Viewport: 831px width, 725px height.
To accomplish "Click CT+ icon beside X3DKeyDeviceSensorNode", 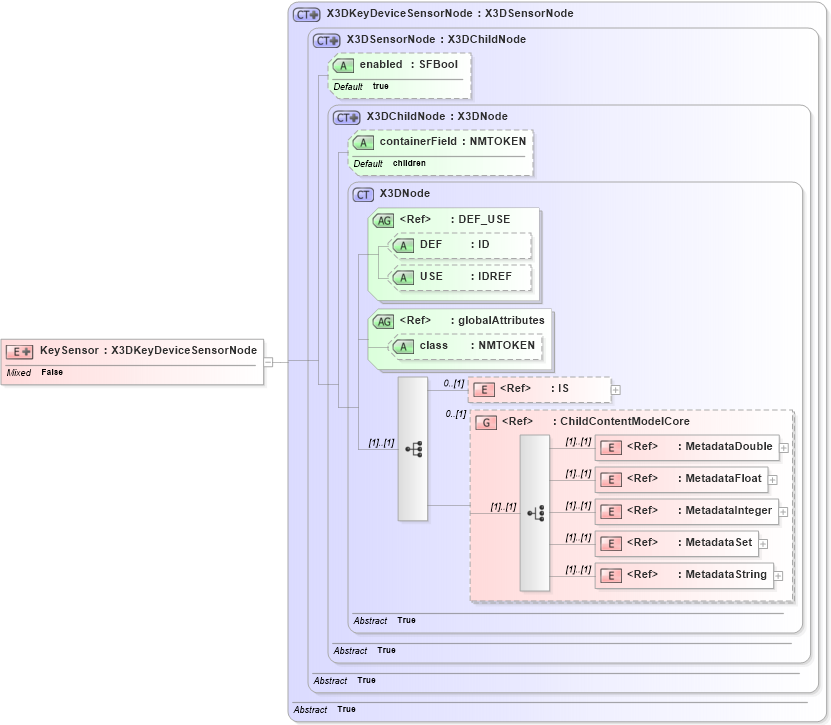I will click(x=306, y=14).
